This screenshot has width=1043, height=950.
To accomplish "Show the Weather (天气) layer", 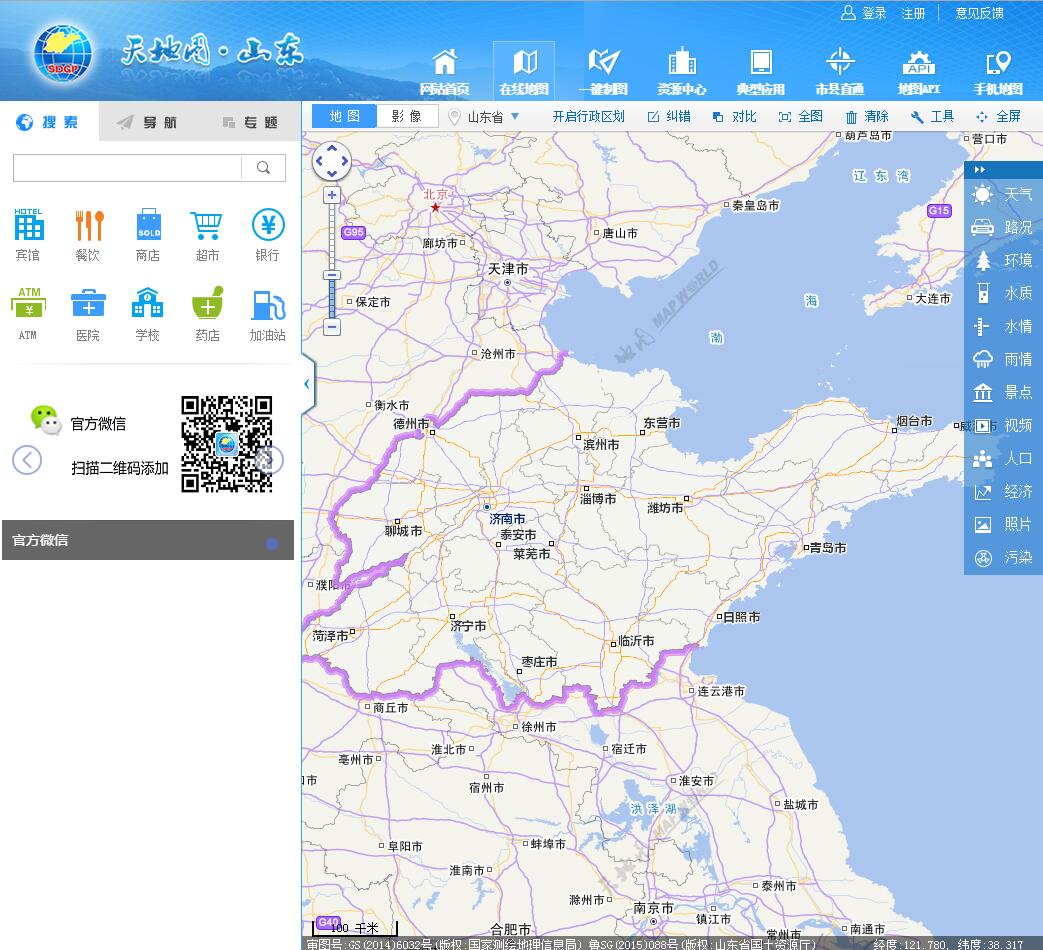I will click(1003, 194).
